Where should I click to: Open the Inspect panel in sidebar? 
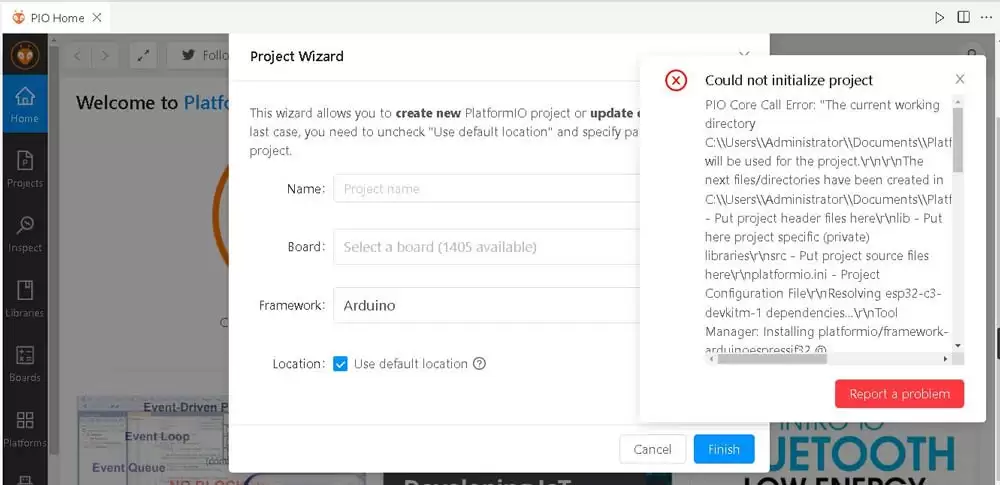[x=25, y=233]
